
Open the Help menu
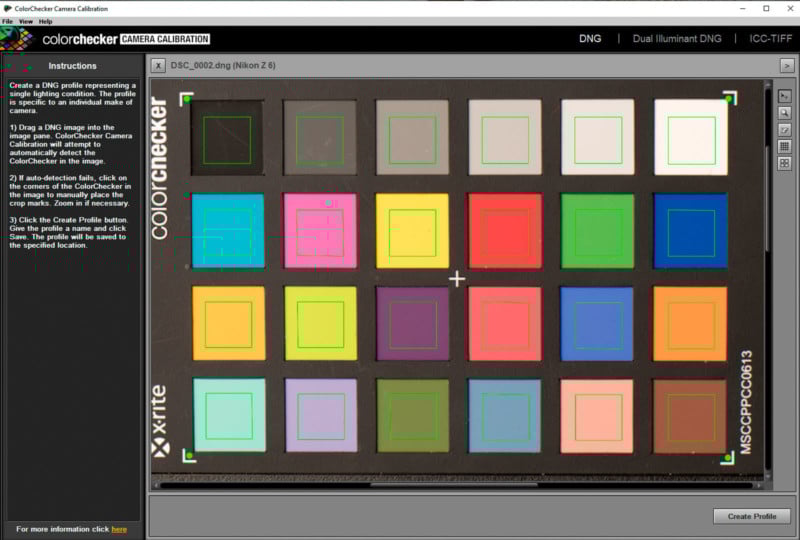pos(46,21)
